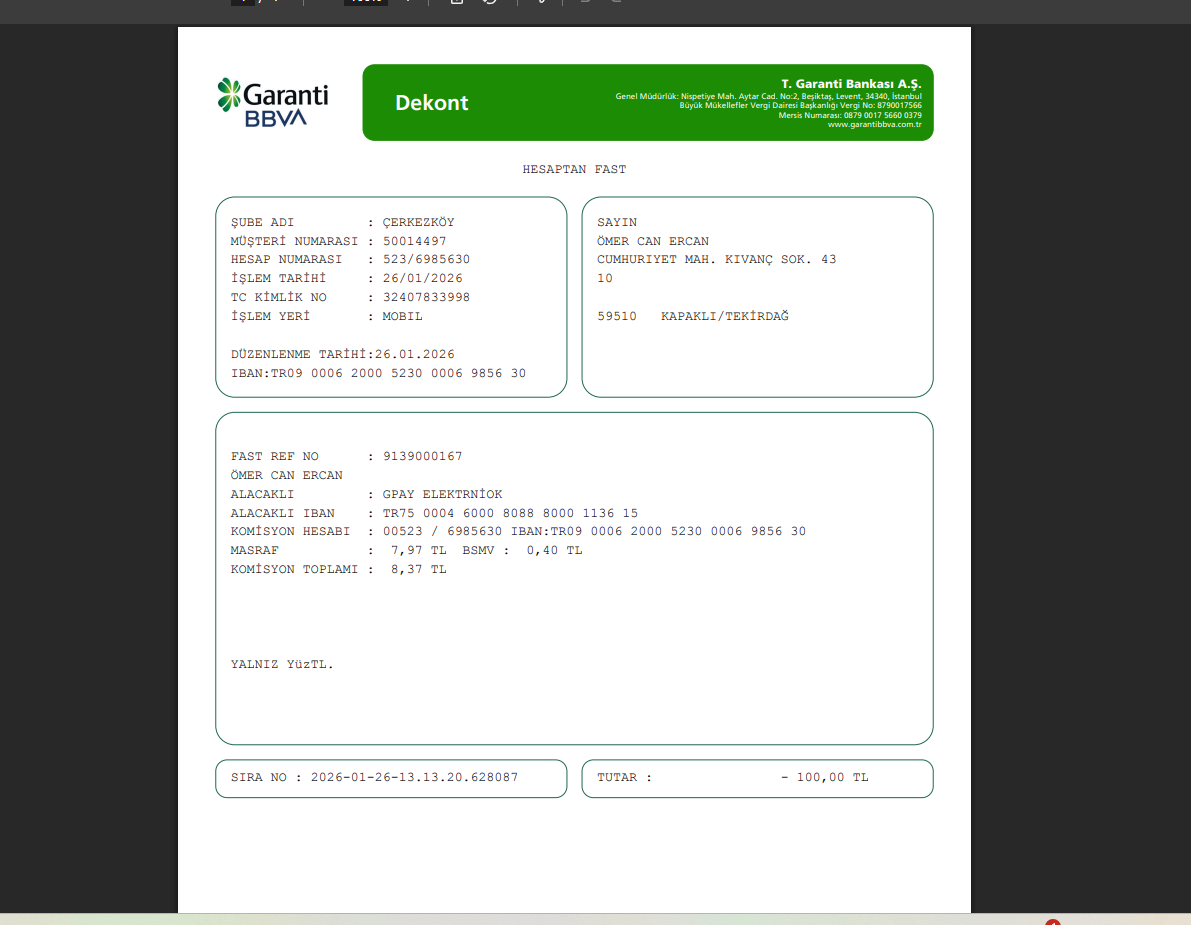The image size is (1191, 925).
Task: Select 'Büyük Mükellefler Vergi Dairesi' line
Action: click(x=800, y=106)
